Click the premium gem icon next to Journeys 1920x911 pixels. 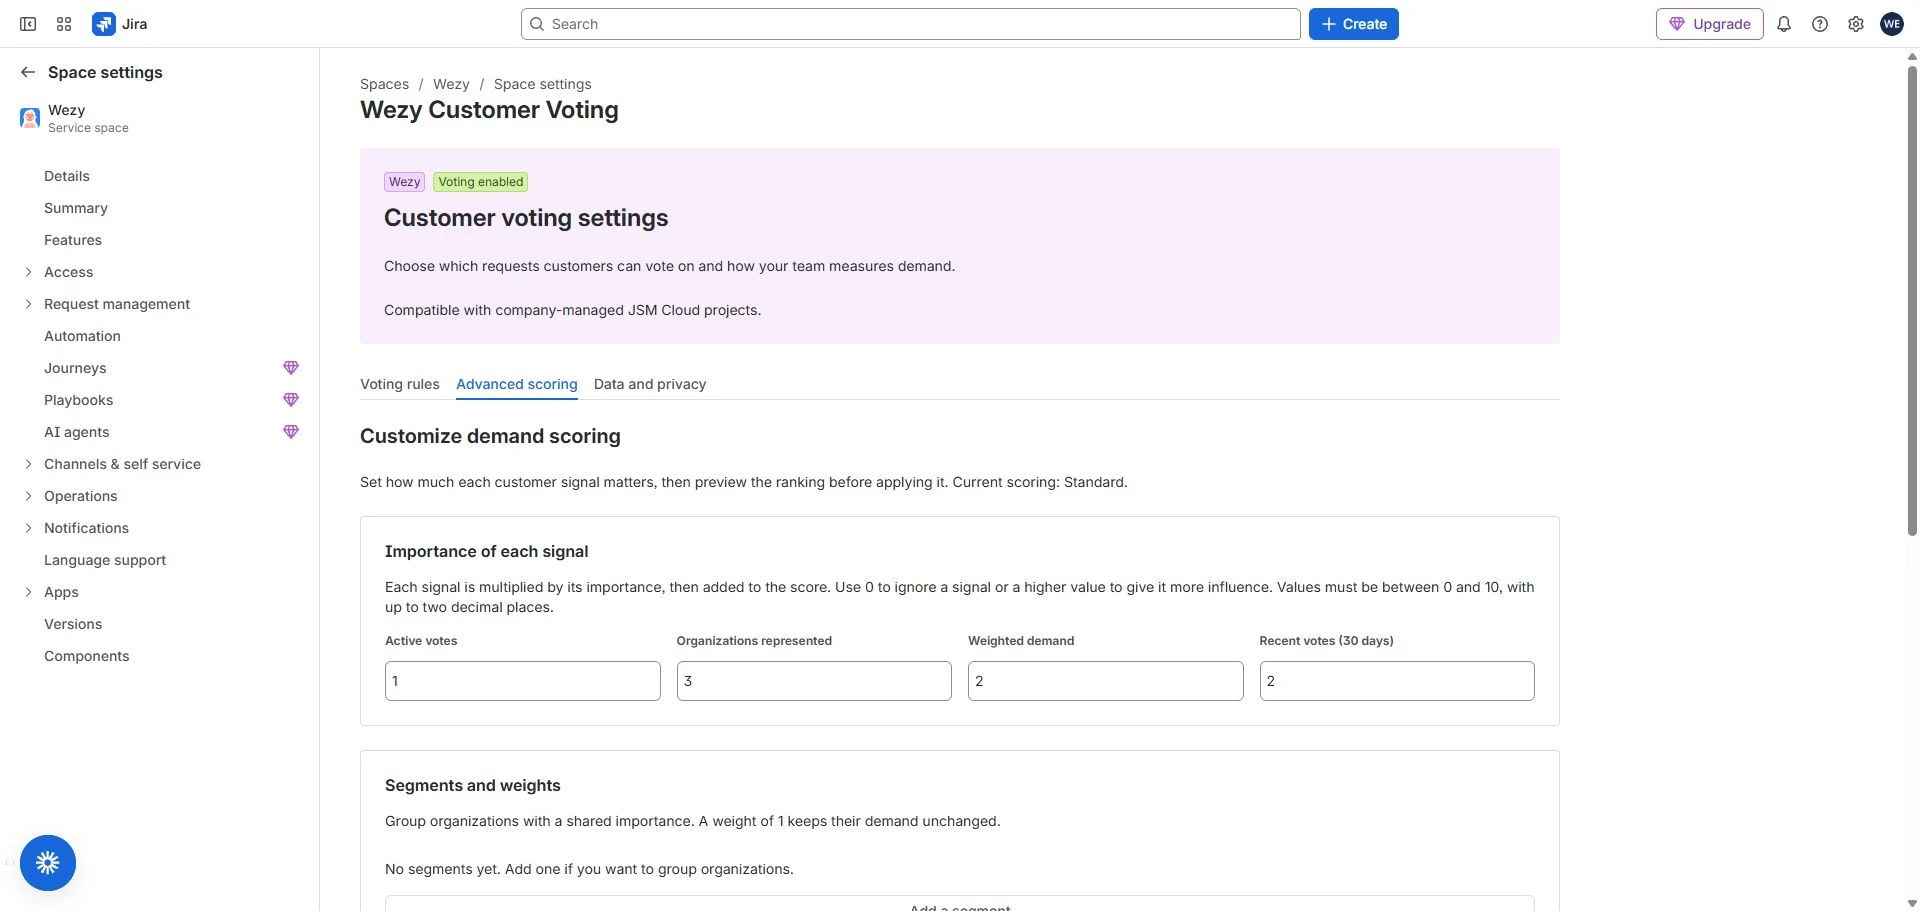pyautogui.click(x=291, y=368)
